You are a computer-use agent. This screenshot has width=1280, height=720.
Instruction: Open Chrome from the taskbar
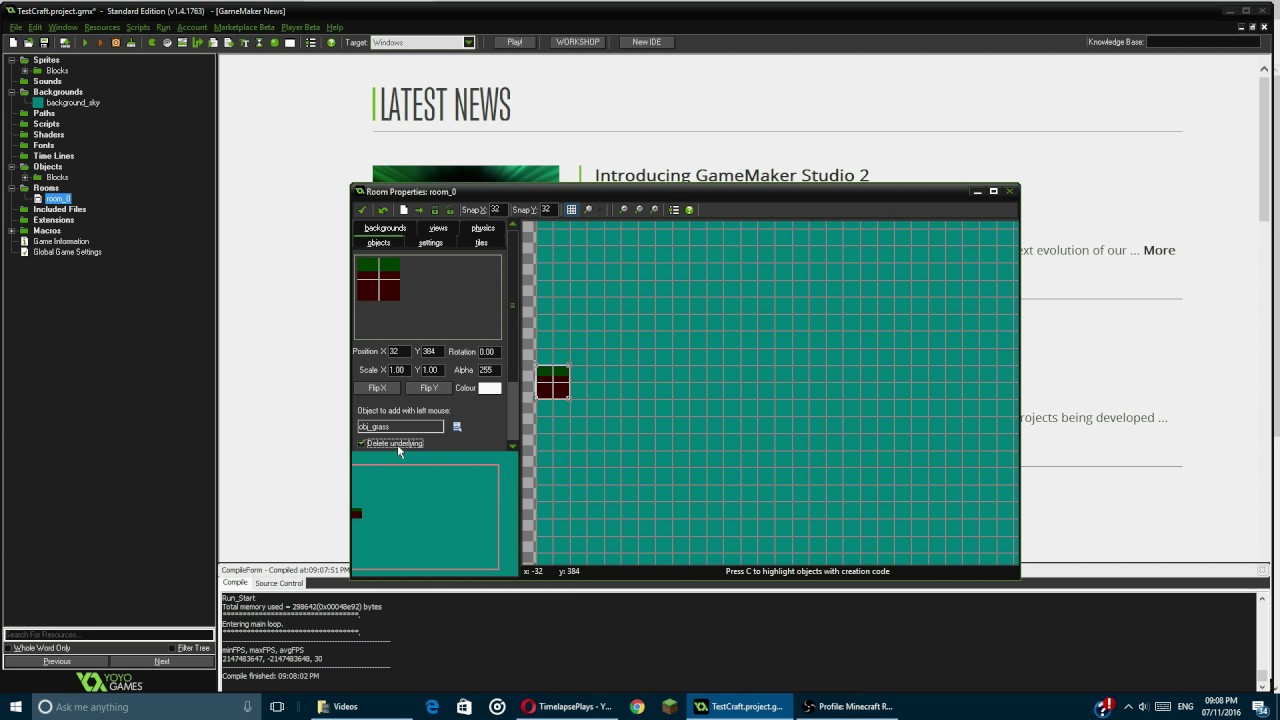(x=637, y=706)
